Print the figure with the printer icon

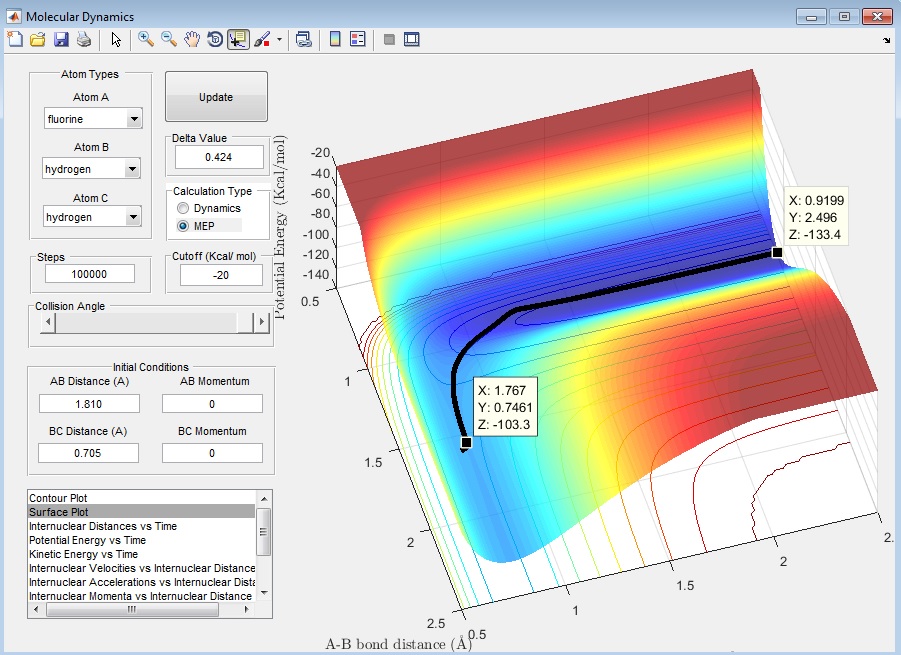pyautogui.click(x=83, y=40)
